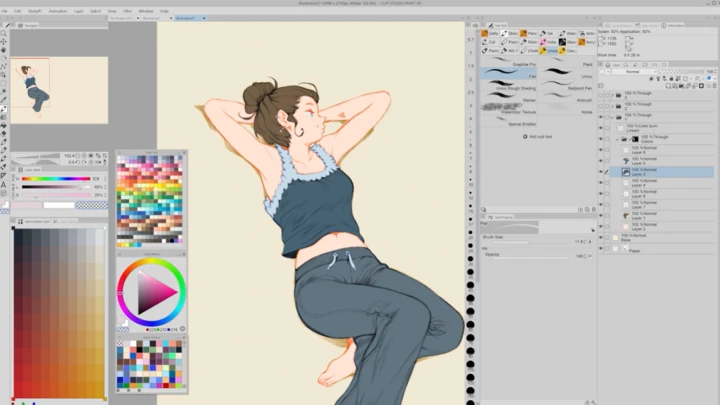
Task: Open the Indie brush group with pink icon
Action: (548, 42)
